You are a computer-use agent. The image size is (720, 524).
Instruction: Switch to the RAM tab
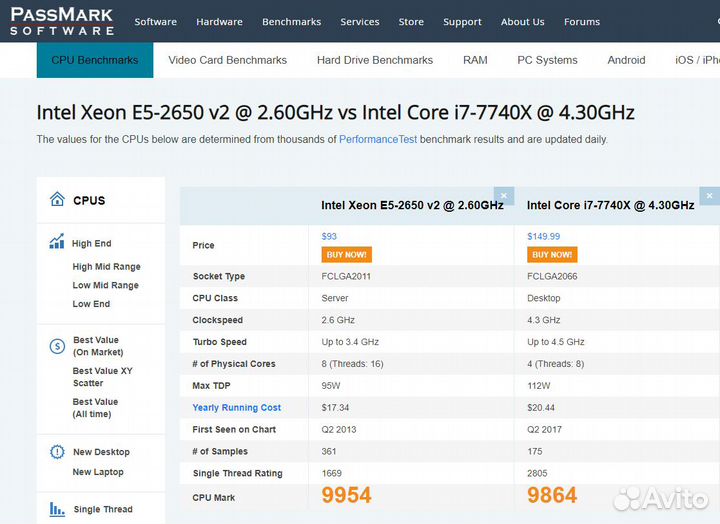click(x=475, y=60)
